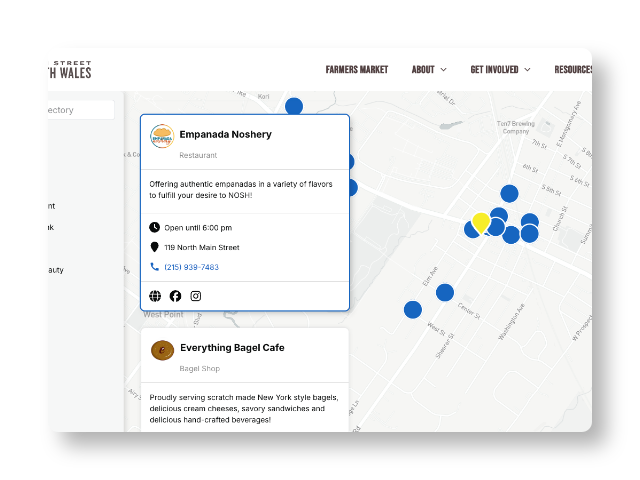640x480 pixels.
Task: Click the Everything Bagel Cafe logo thumbnail
Action: (x=162, y=350)
